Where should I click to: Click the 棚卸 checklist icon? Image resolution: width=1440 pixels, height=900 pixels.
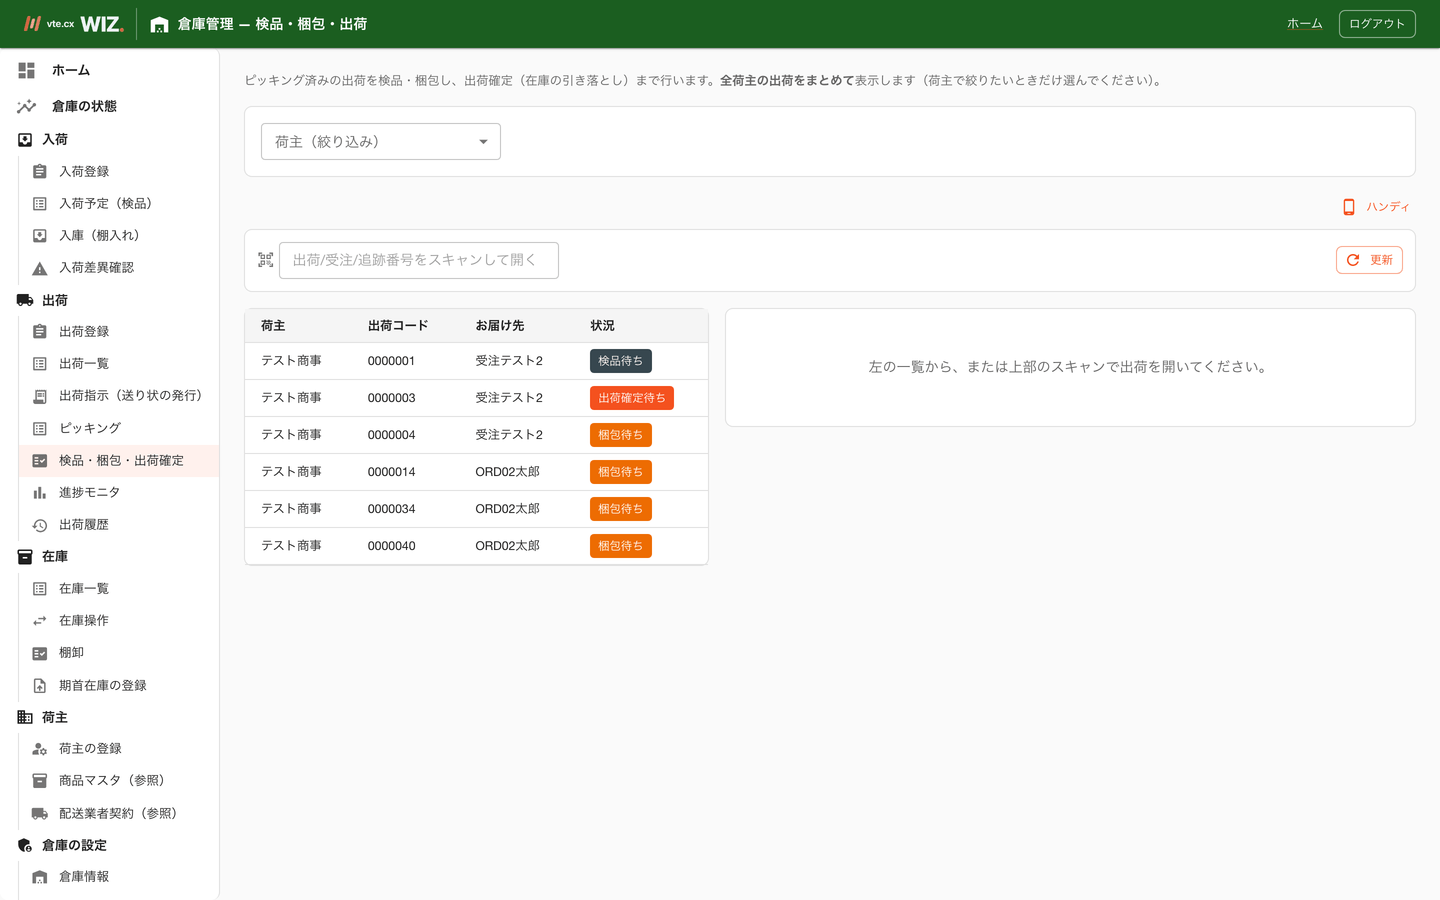tap(40, 653)
